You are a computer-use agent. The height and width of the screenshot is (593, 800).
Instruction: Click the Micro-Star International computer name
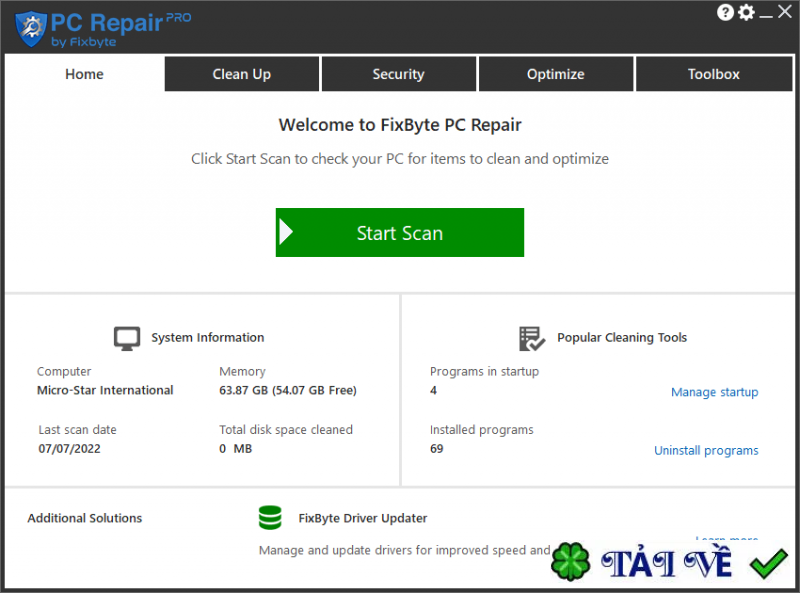(x=105, y=390)
